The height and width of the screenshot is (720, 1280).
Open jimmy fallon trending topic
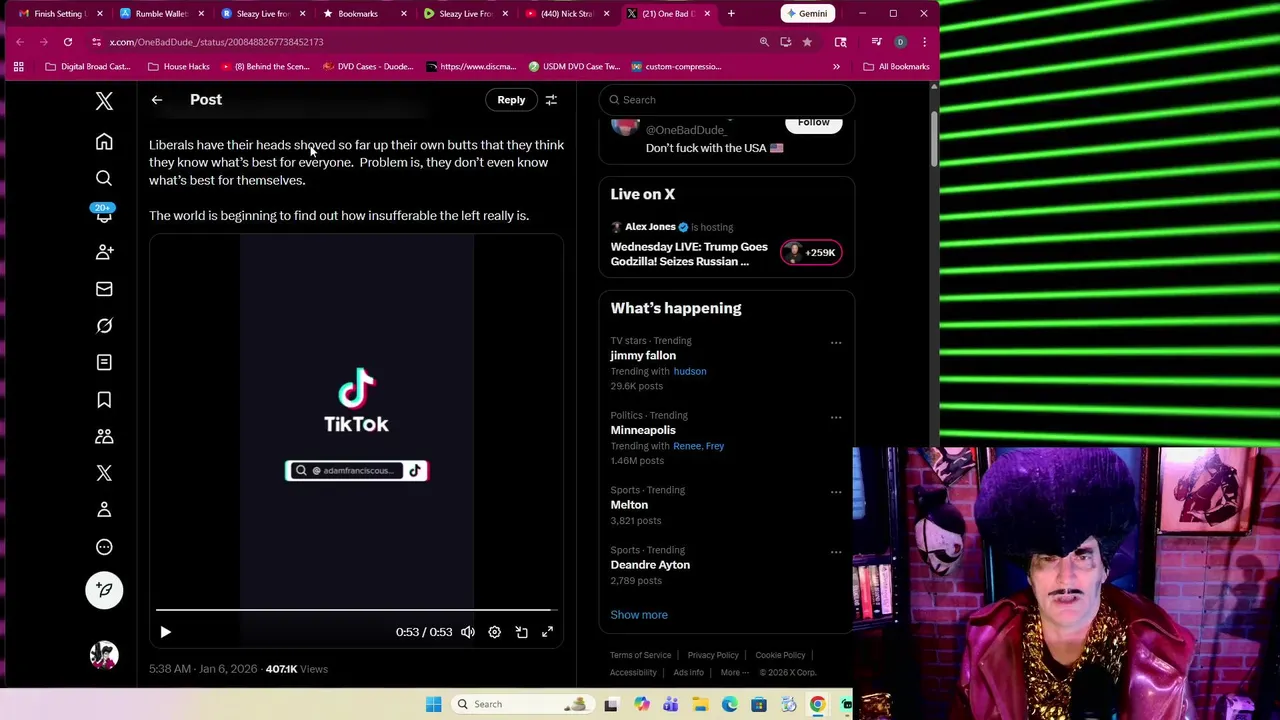pyautogui.click(x=643, y=356)
